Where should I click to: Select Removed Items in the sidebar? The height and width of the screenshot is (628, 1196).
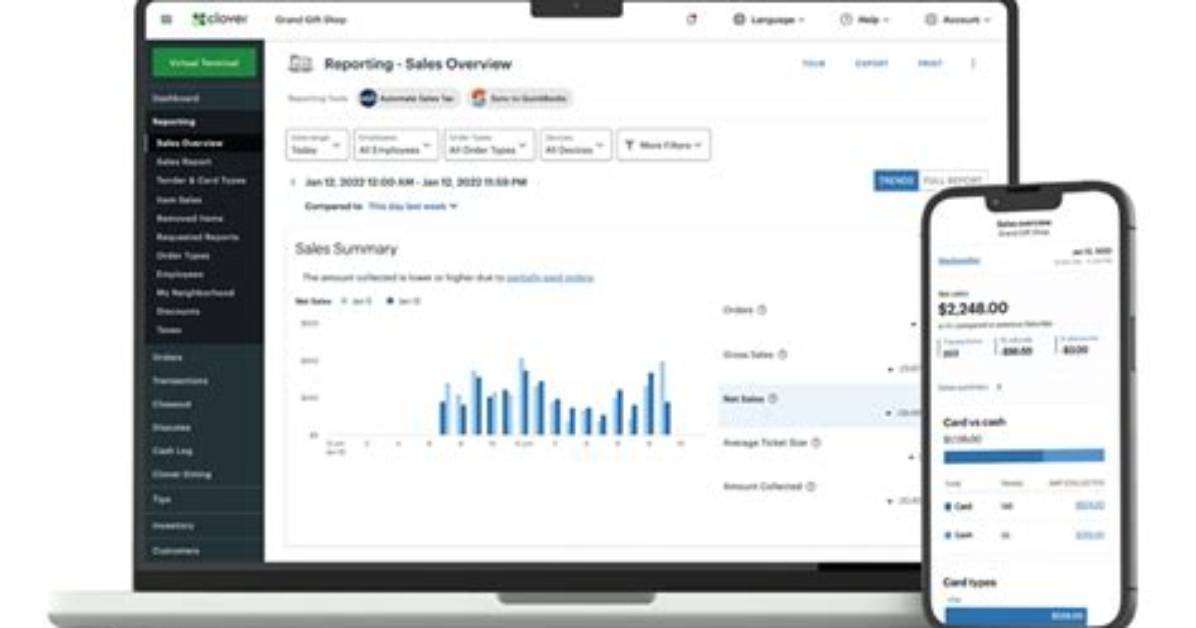click(x=189, y=218)
